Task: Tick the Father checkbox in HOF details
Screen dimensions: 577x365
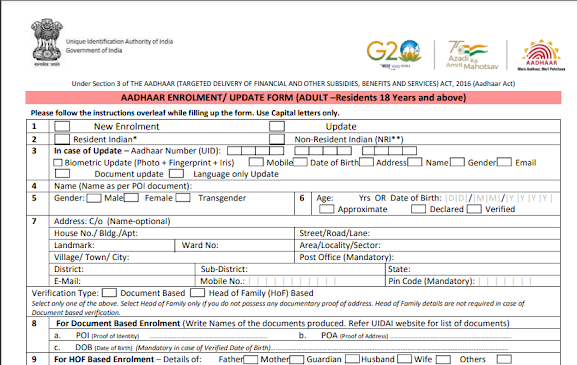Action: [x=251, y=359]
